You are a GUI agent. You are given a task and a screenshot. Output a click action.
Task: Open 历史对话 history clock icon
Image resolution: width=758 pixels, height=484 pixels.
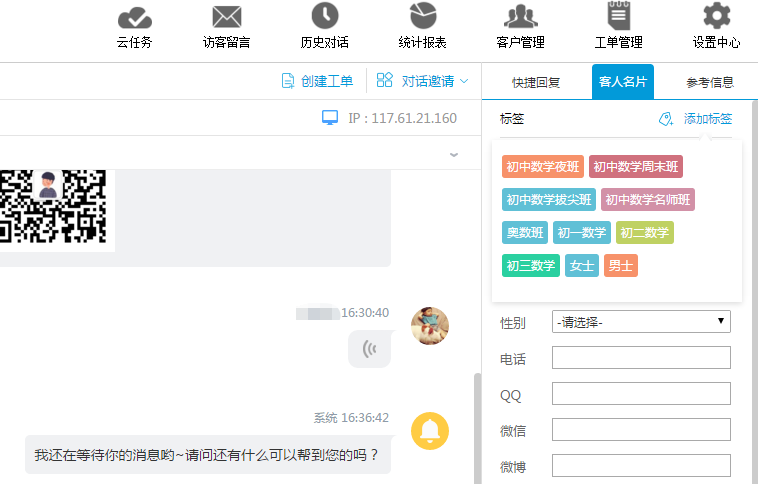click(325, 17)
